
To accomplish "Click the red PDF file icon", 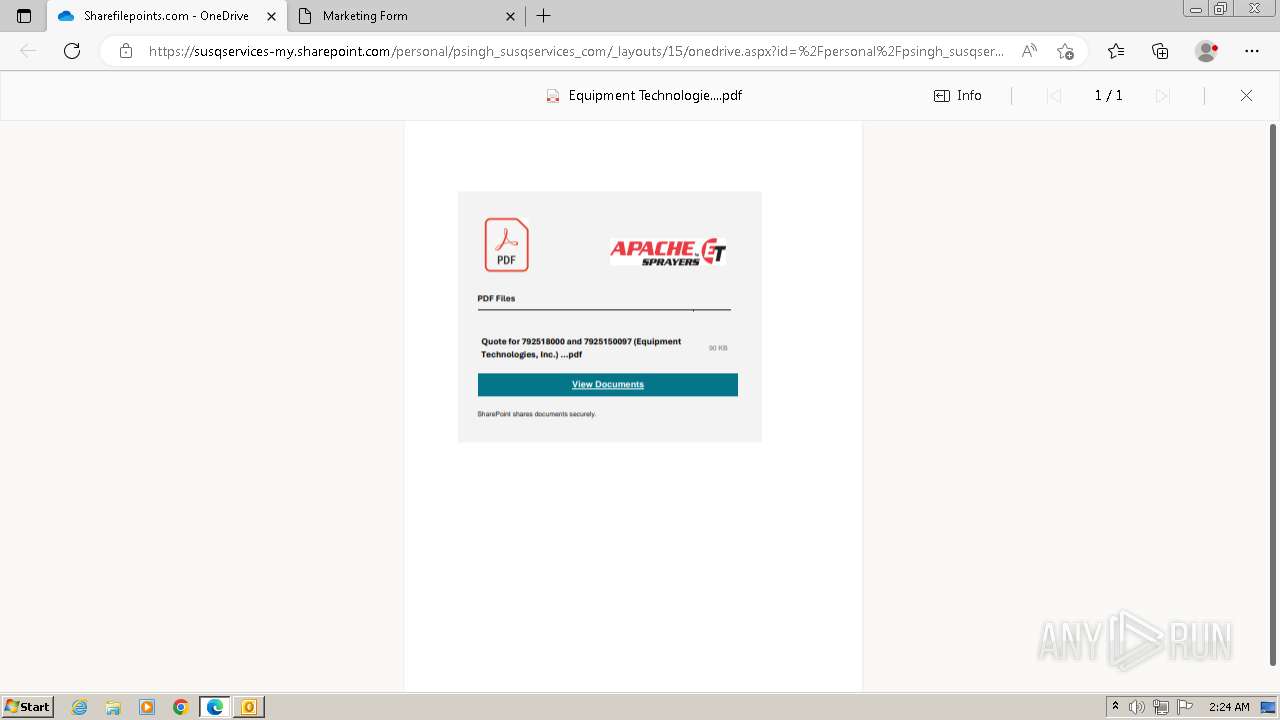I will pyautogui.click(x=507, y=245).
